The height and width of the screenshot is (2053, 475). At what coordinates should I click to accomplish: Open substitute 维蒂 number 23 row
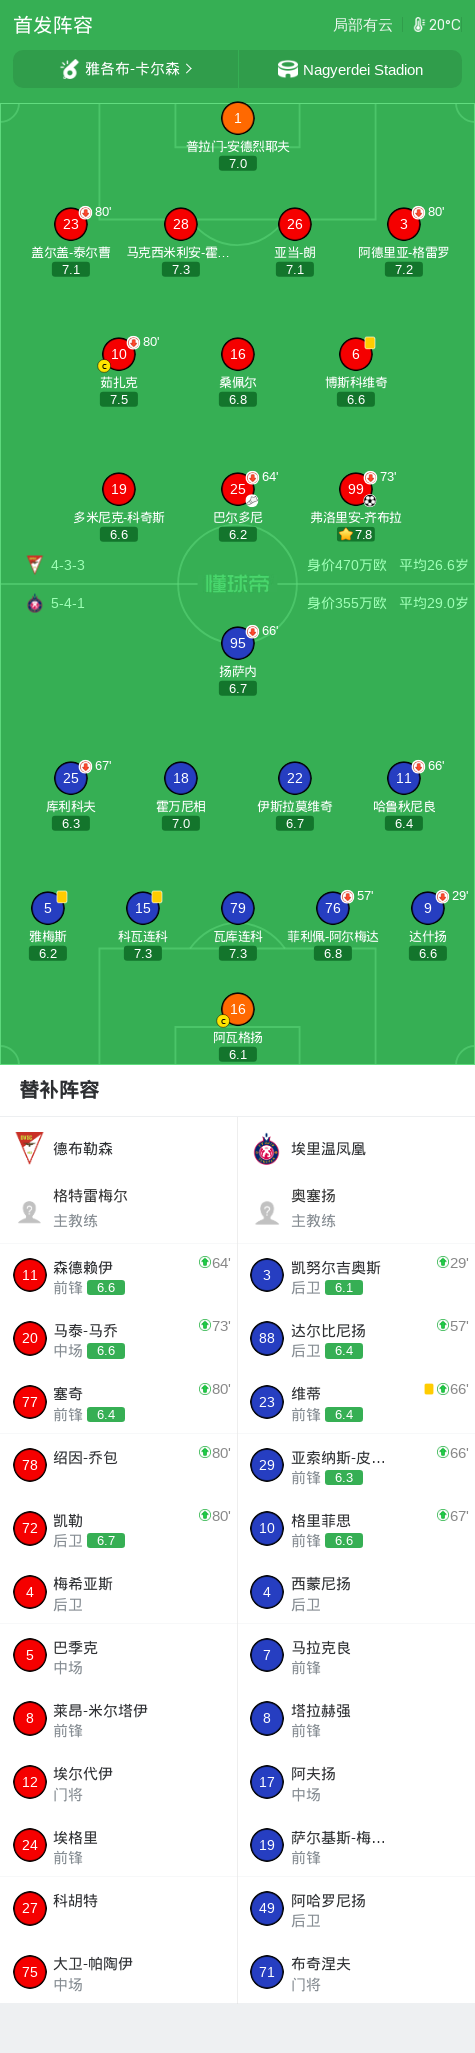(357, 1402)
